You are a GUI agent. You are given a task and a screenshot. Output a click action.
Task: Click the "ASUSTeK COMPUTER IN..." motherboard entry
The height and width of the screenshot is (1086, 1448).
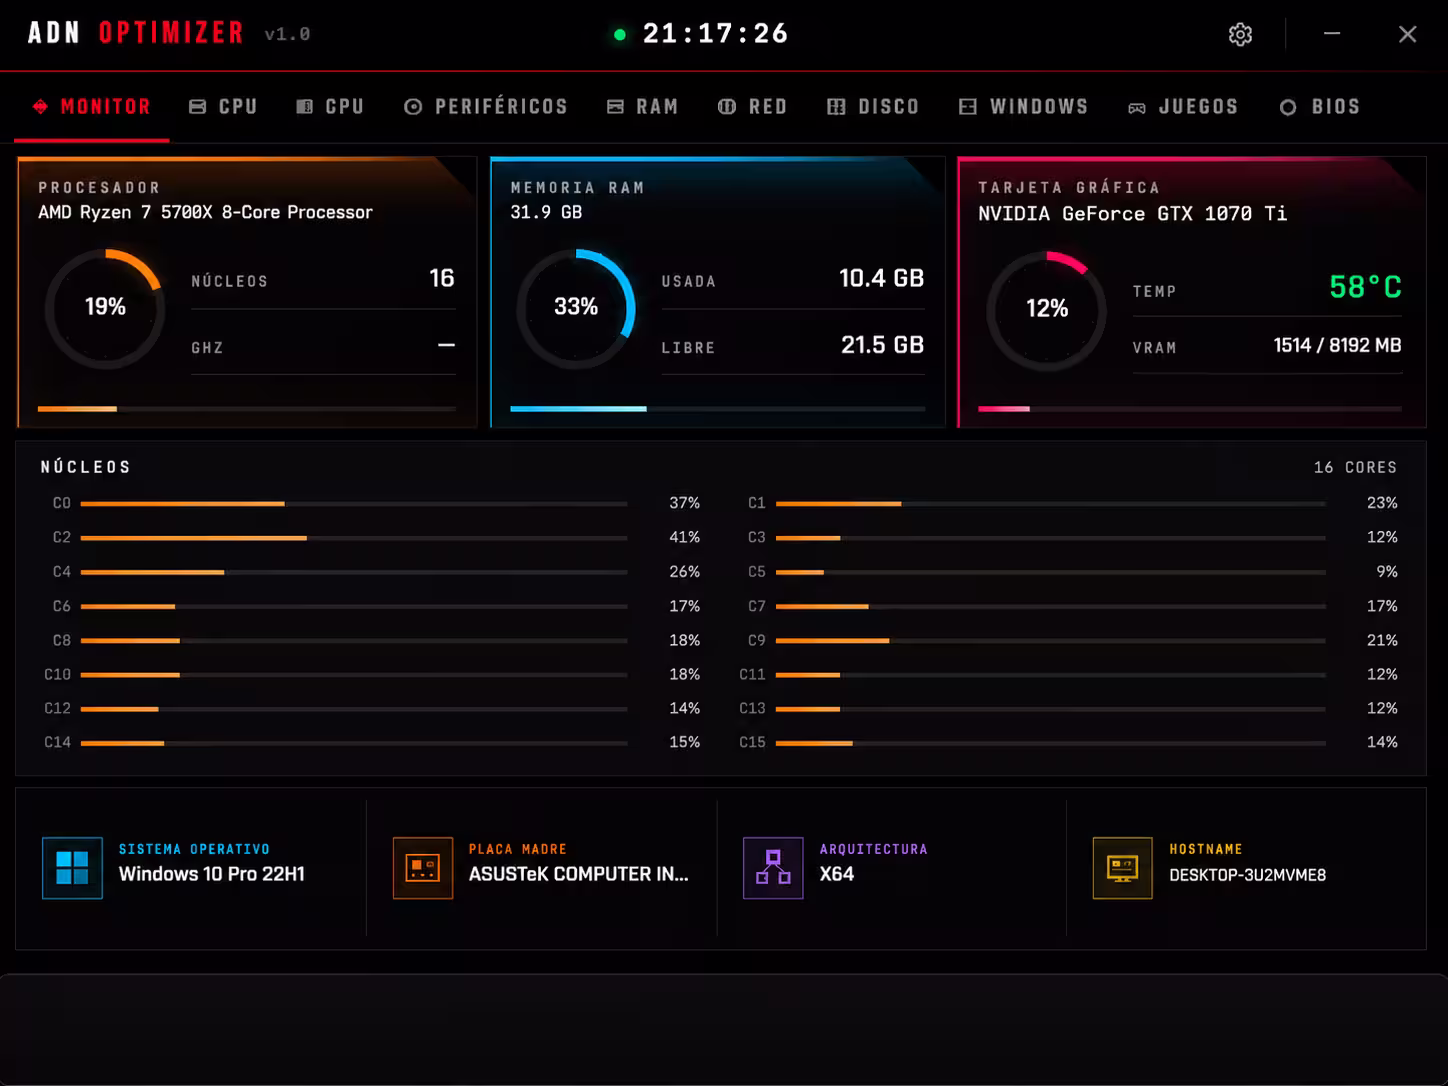coord(579,874)
